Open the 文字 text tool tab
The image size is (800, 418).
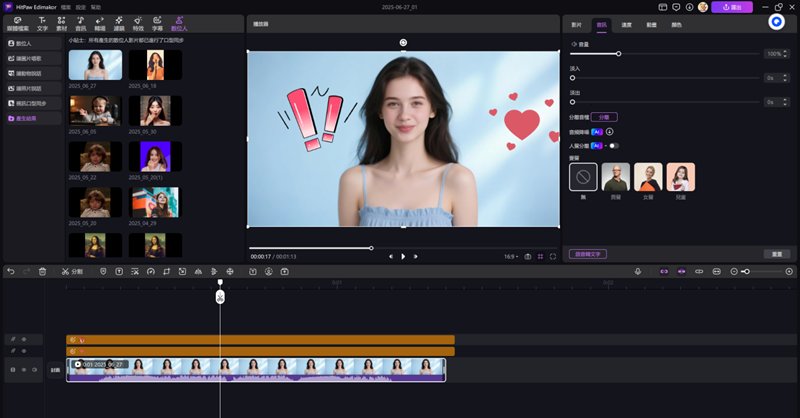pos(42,23)
